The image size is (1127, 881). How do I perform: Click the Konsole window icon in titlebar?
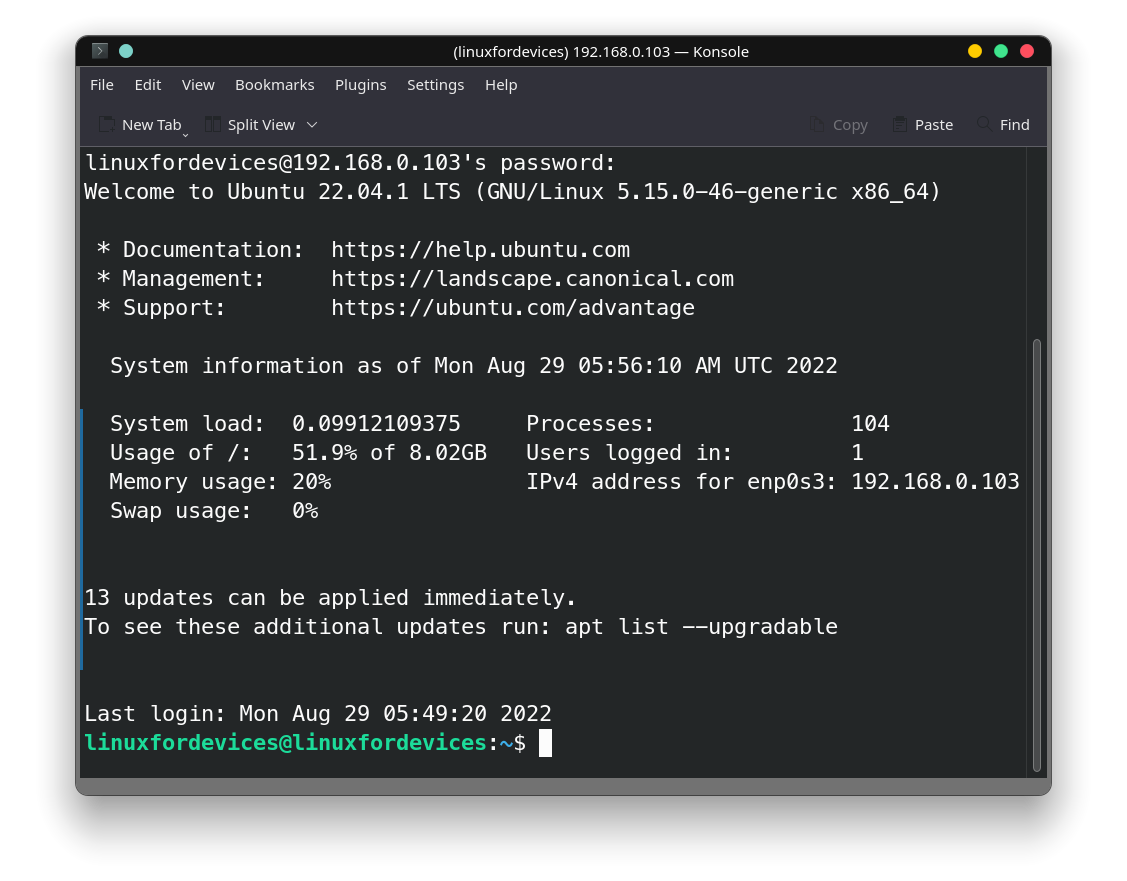pos(98,49)
